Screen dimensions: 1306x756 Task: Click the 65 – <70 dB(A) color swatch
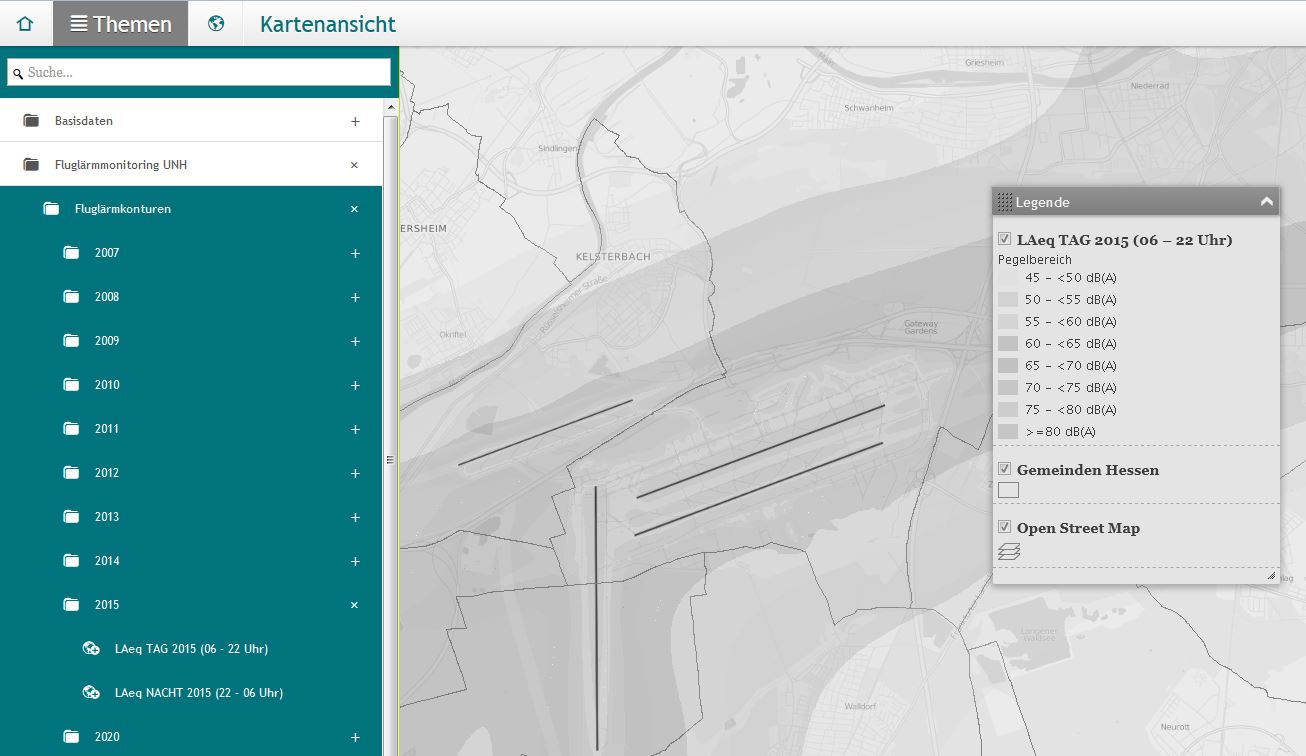[x=1008, y=365]
